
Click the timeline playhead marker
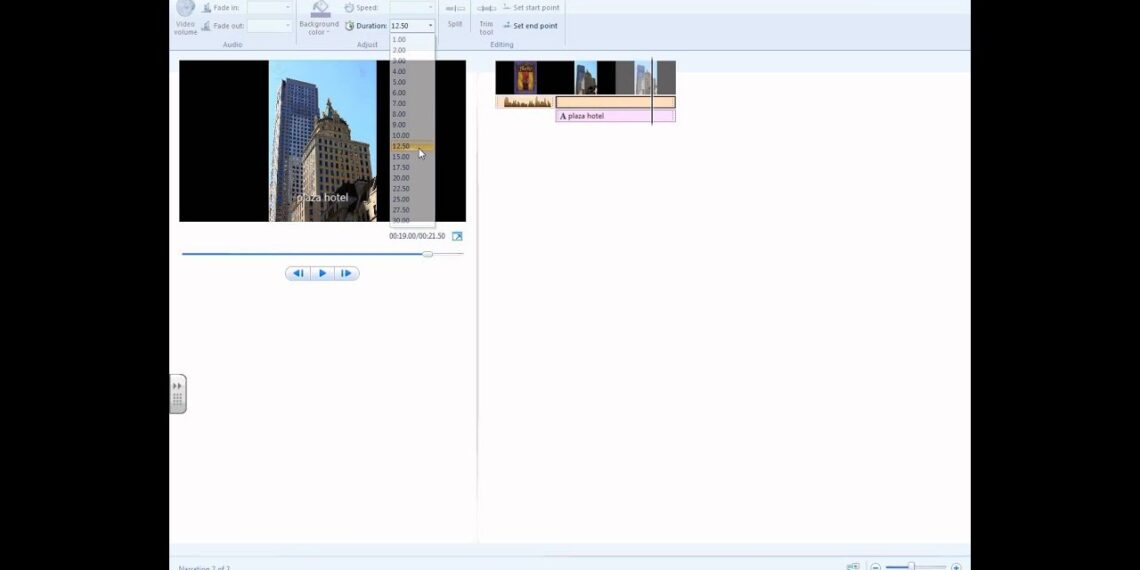tap(652, 91)
